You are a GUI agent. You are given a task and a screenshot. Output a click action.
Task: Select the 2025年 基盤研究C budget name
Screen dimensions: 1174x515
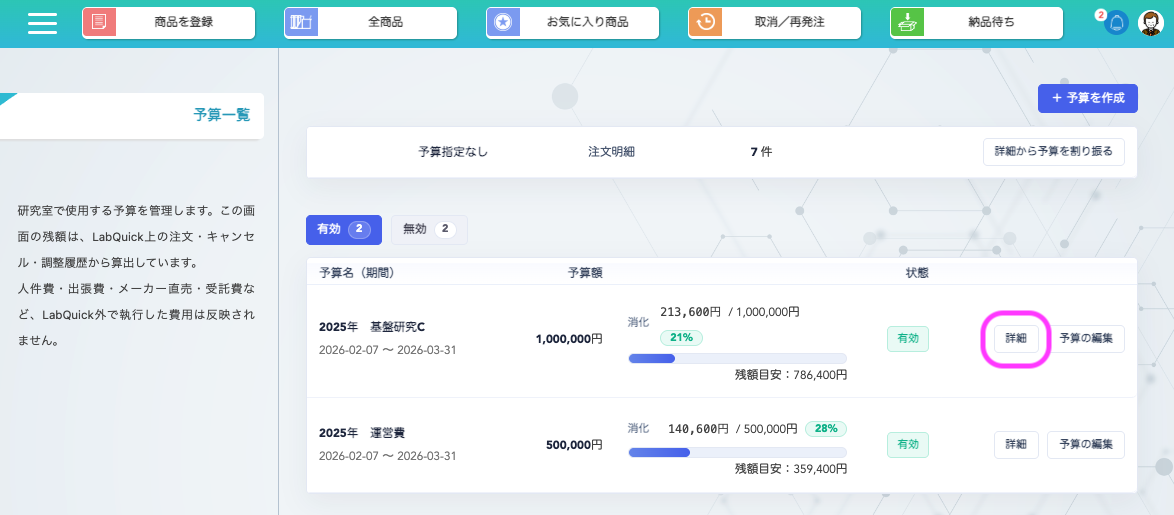point(371,327)
